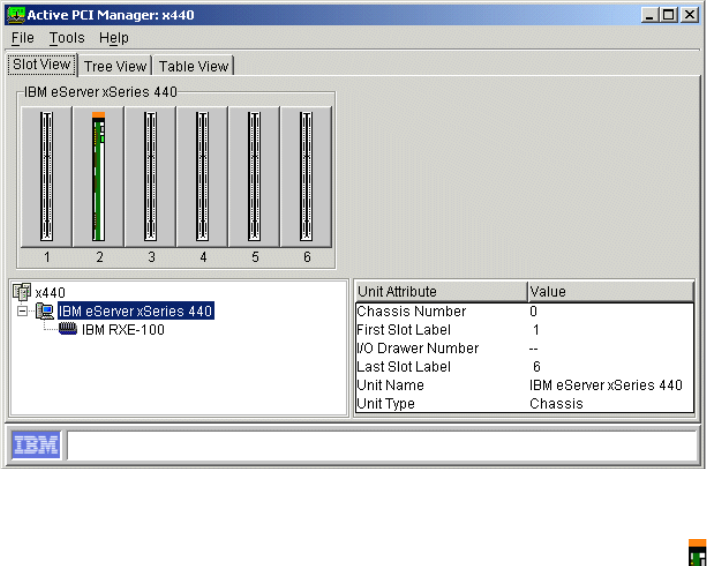
Task: Click the xSeries 440 computer icon
Action: point(45,311)
